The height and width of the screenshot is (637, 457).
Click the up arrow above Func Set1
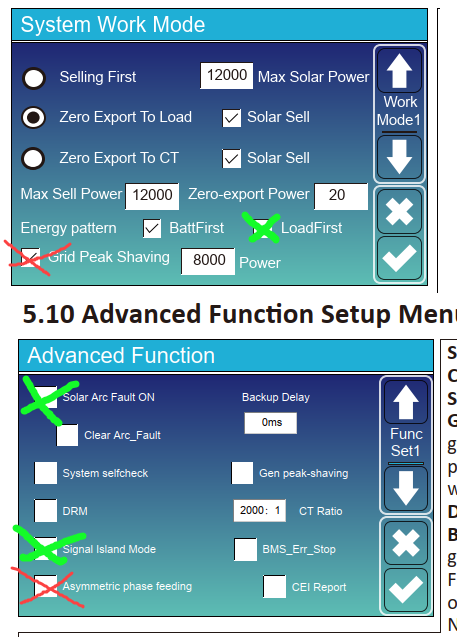406,402
